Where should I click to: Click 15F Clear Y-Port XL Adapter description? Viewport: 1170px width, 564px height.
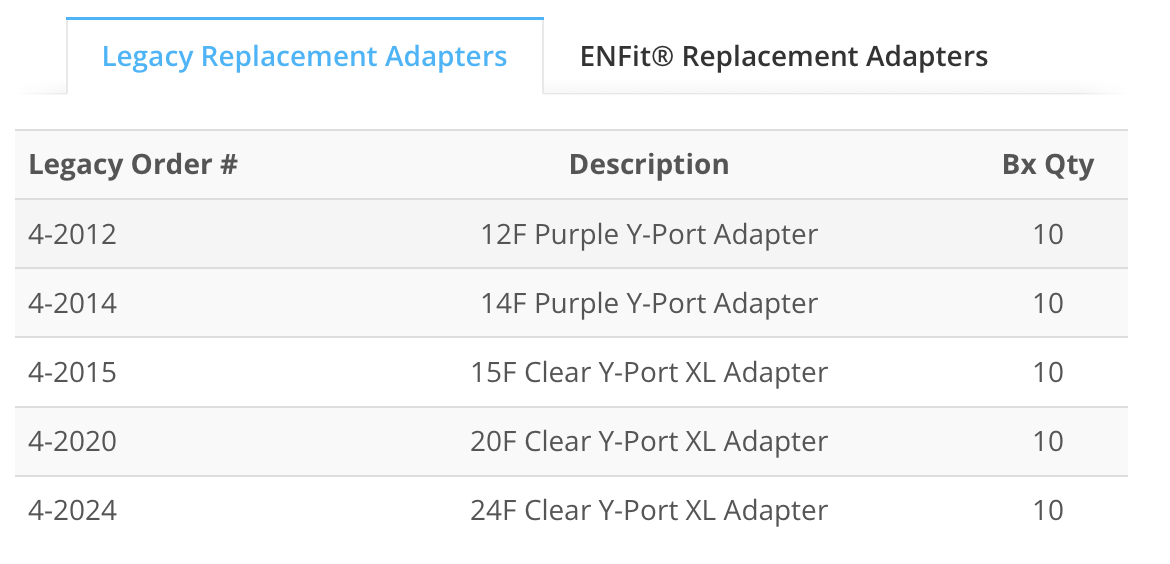pyautogui.click(x=649, y=372)
